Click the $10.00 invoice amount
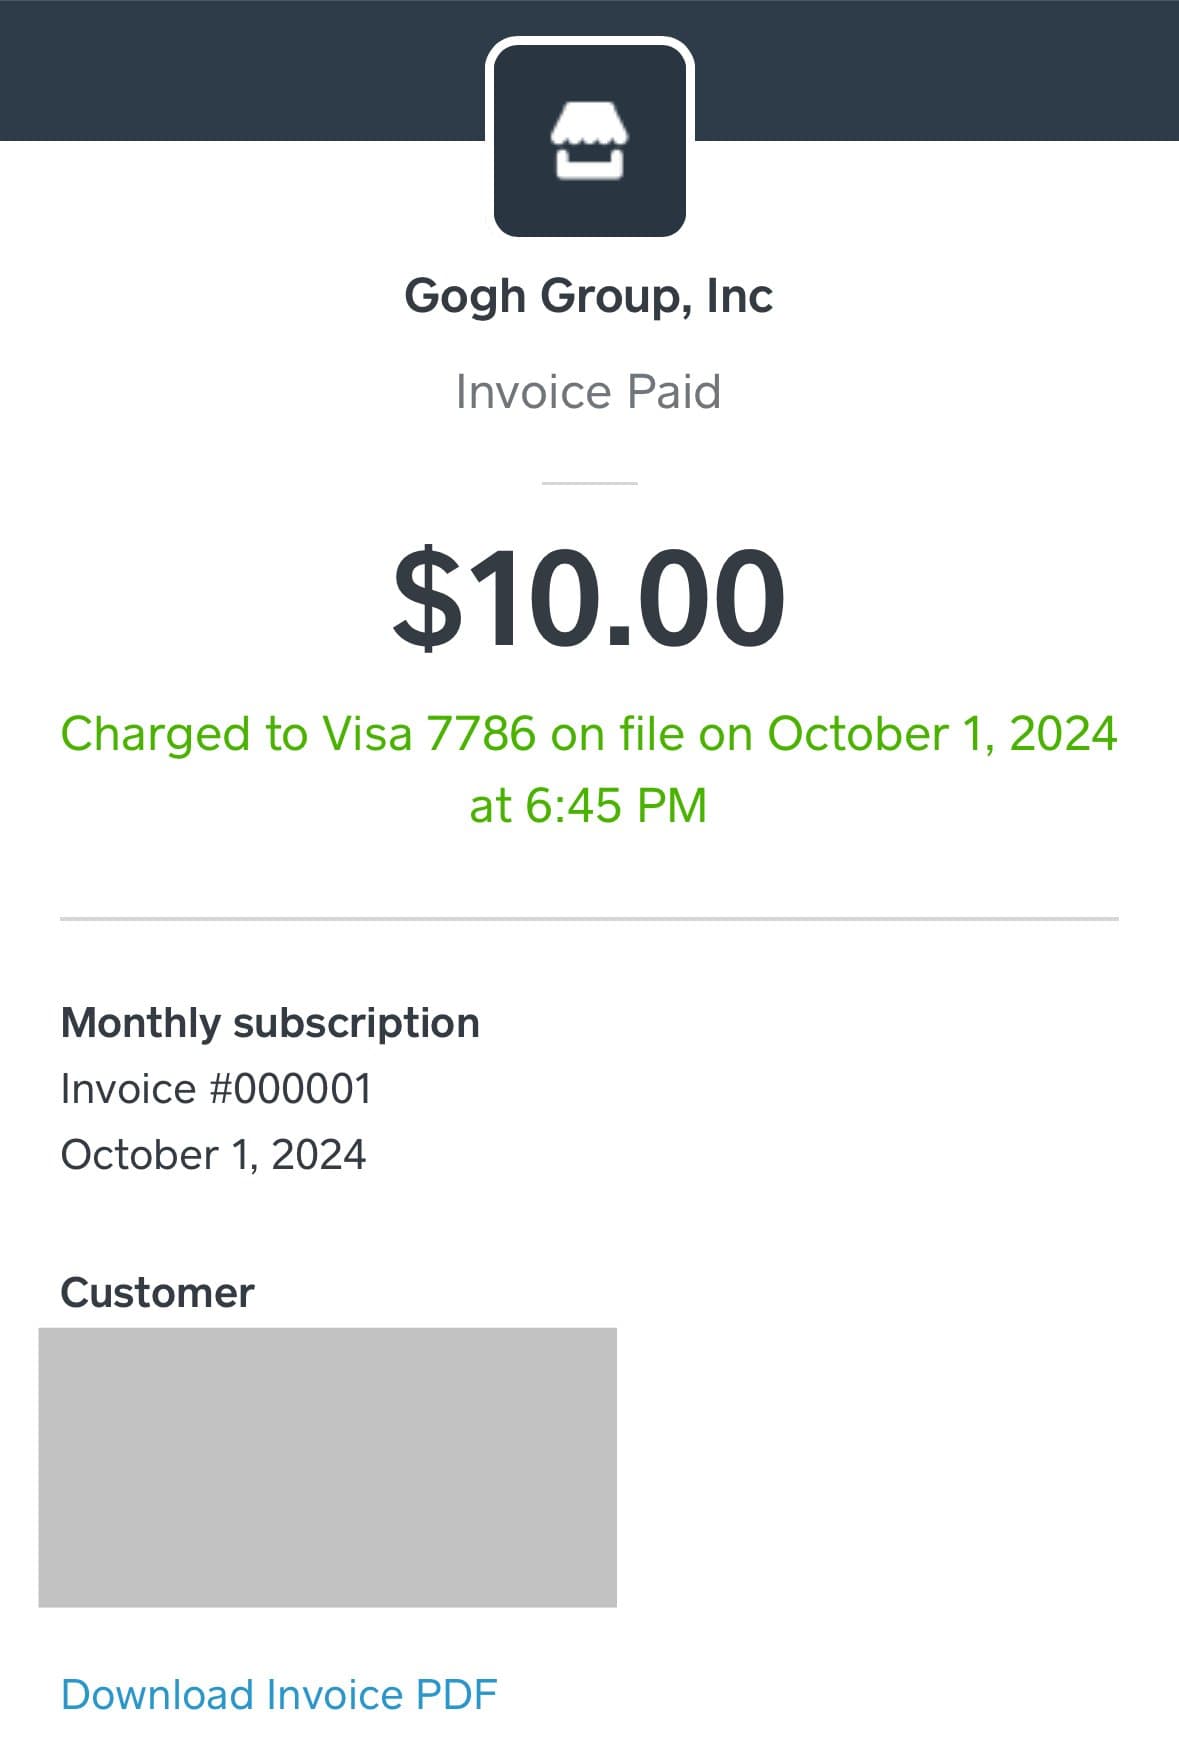1179x1754 pixels. (588, 598)
